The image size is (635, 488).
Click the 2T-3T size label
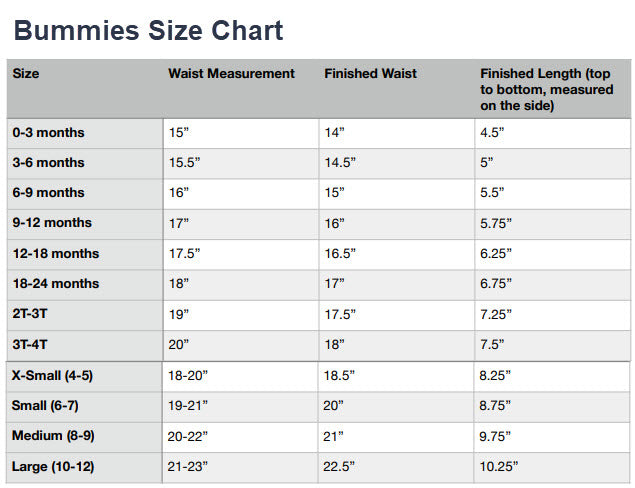tap(32, 314)
